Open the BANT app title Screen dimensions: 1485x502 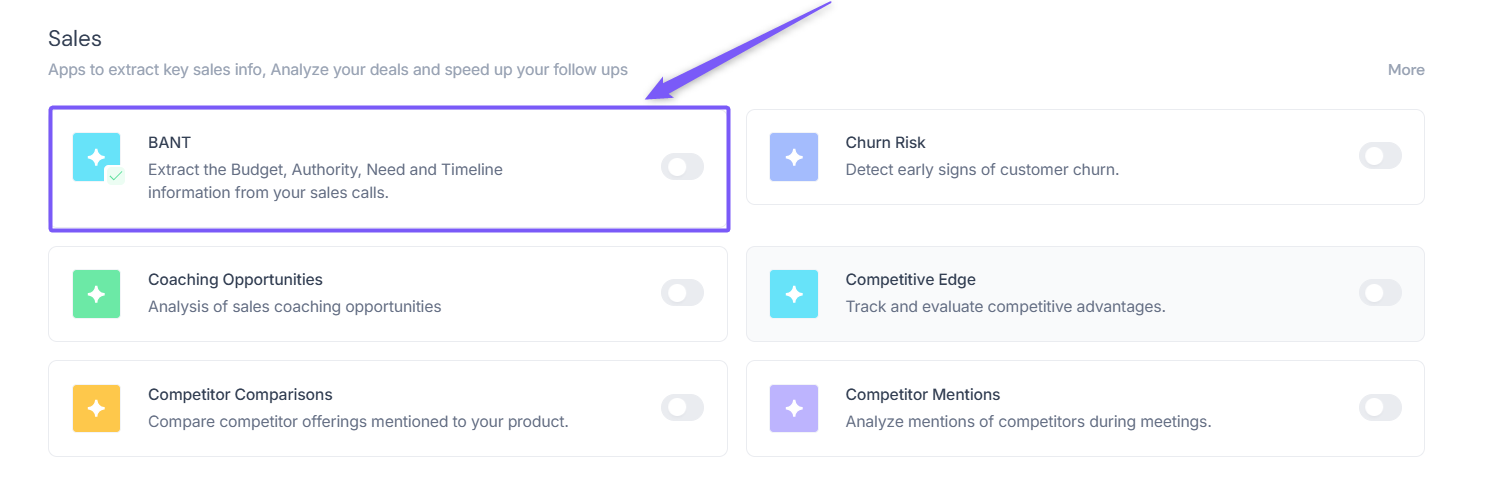click(169, 143)
